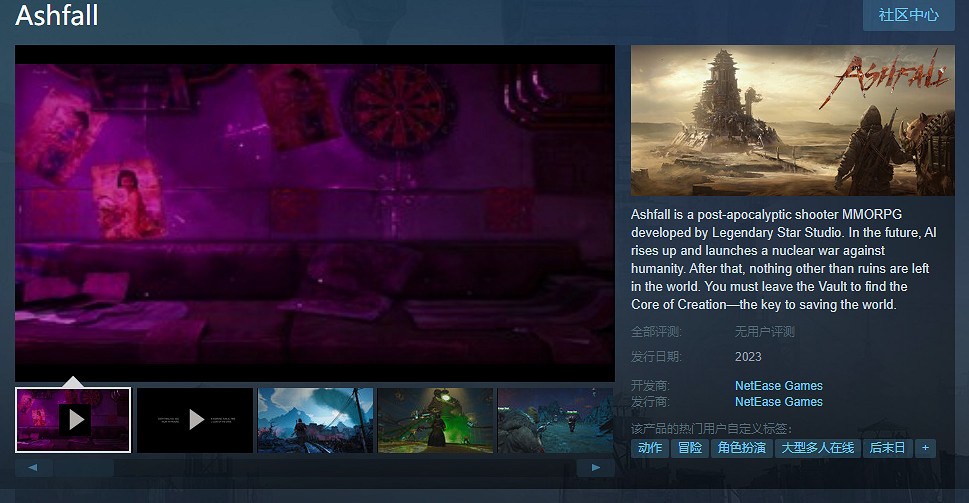Screen dimensions: 969x503
Task: View the blue mountain landscape screenshot
Action: (315, 420)
